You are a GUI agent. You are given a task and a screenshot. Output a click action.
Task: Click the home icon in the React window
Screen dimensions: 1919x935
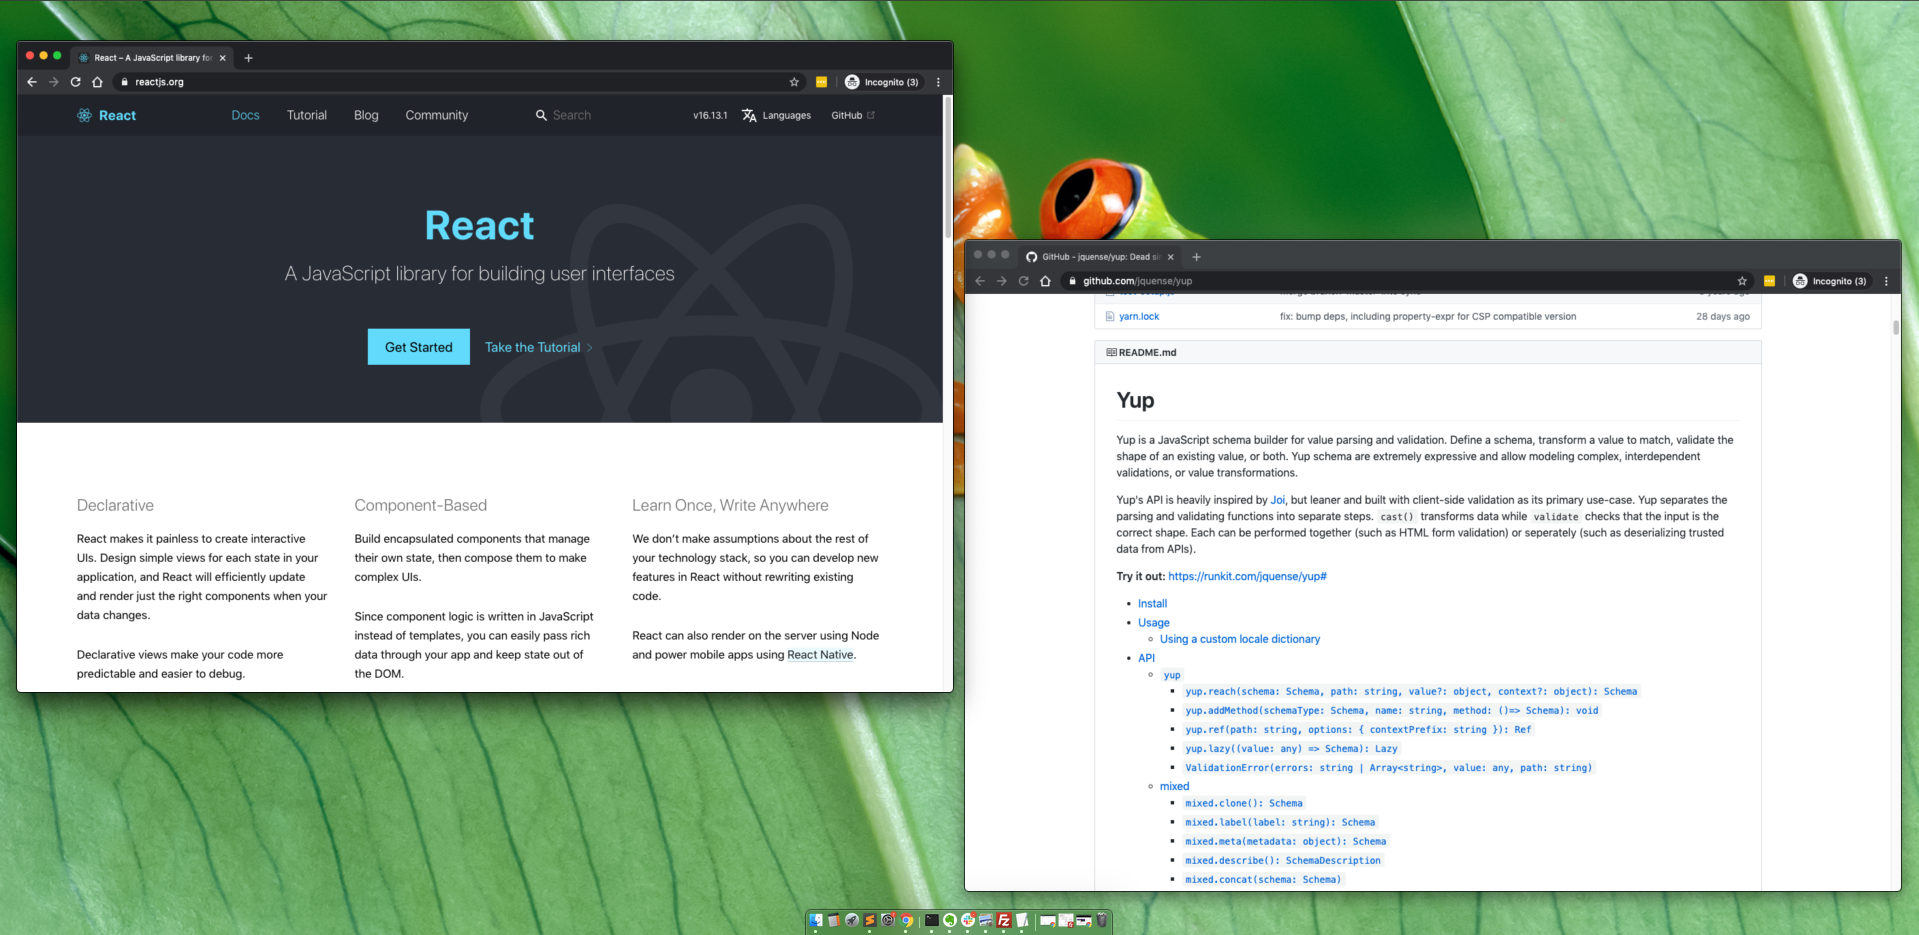point(97,82)
